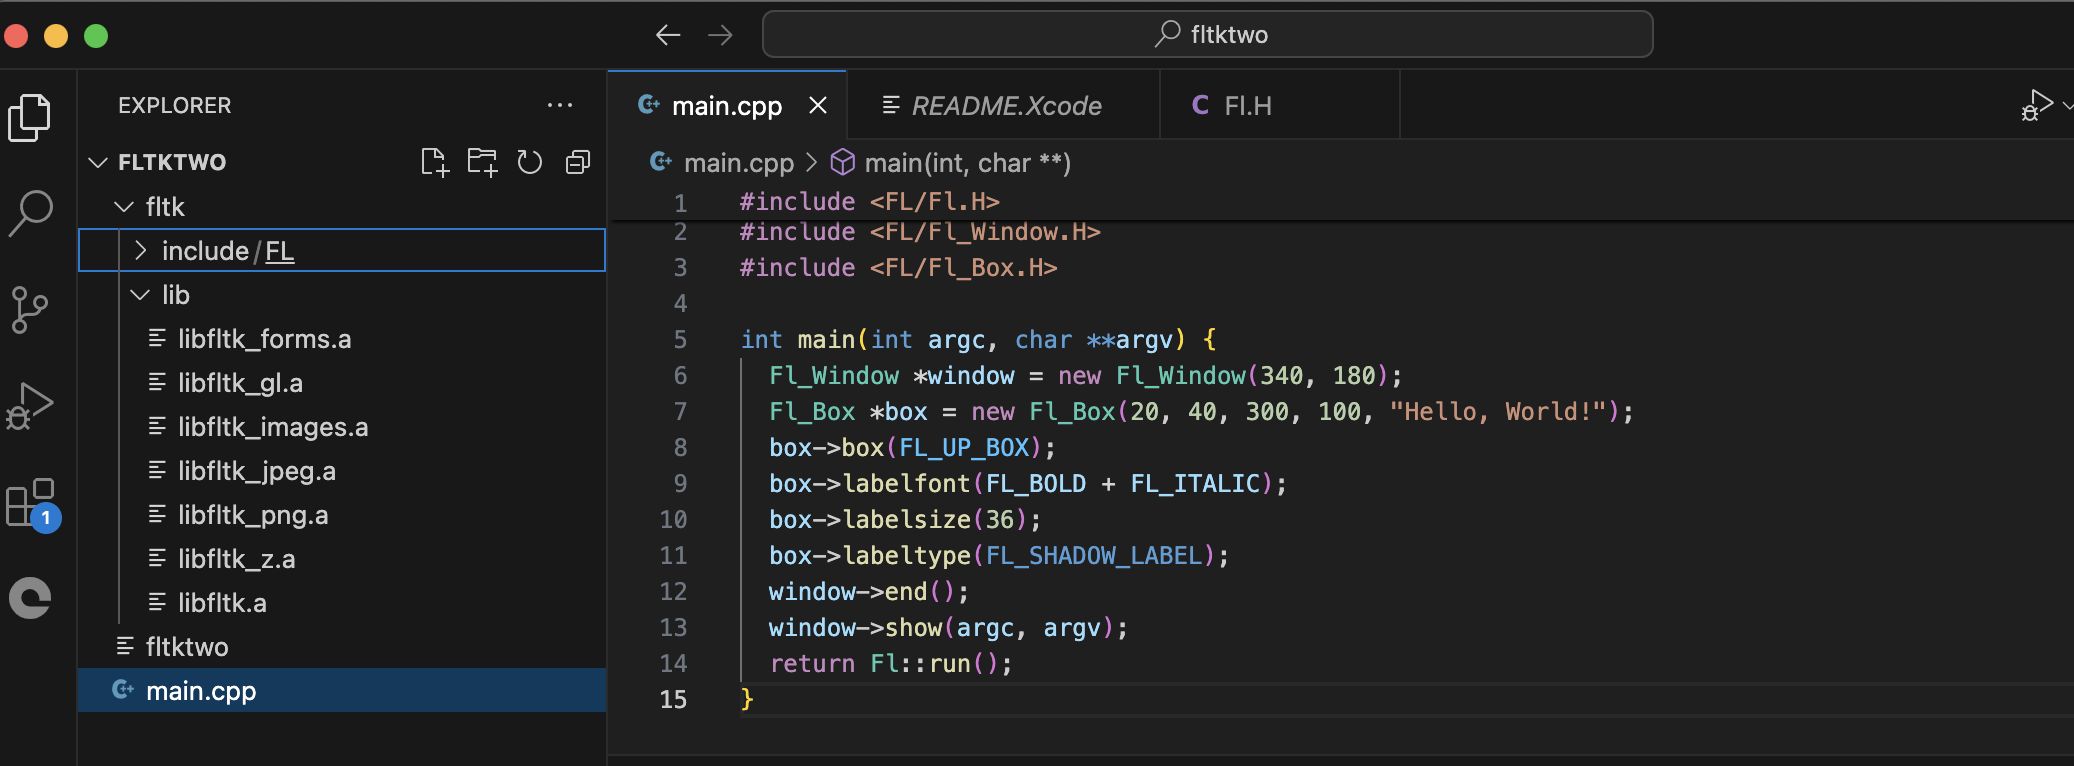
Task: Collapse the lib folder
Action: (x=140, y=295)
